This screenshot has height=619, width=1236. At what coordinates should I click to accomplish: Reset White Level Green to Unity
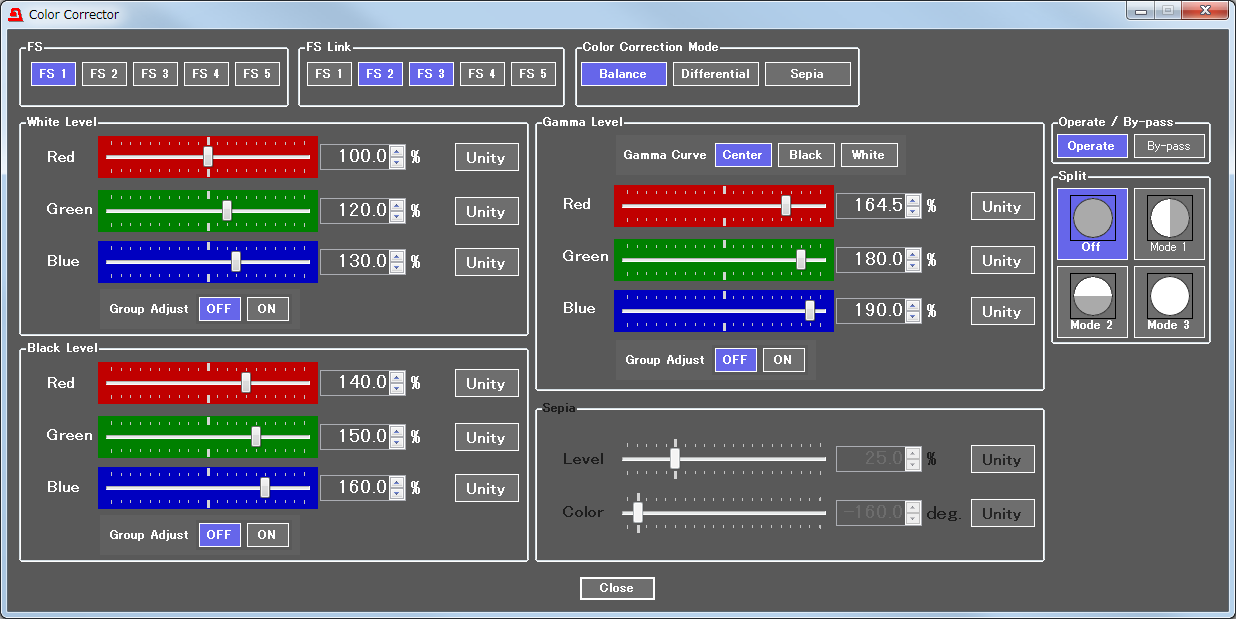coord(486,211)
